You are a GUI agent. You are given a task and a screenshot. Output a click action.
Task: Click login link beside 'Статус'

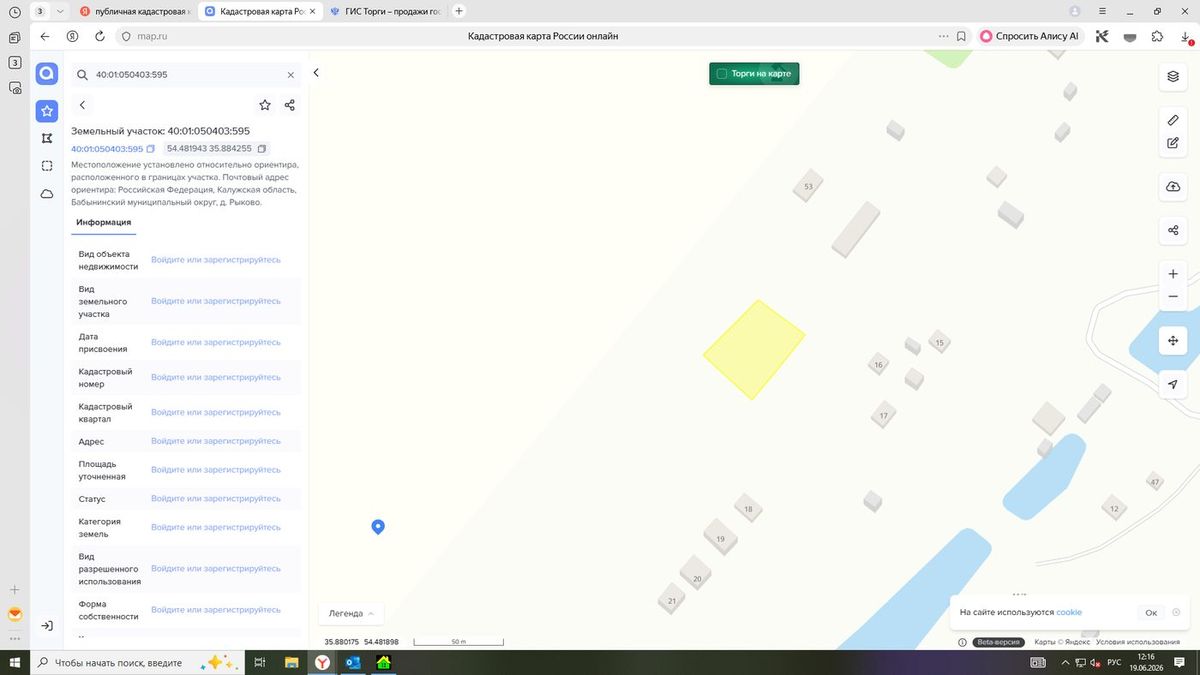pos(216,499)
